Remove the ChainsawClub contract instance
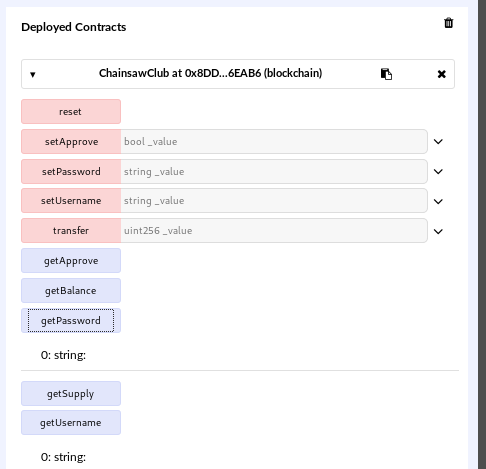This screenshot has height=469, width=486. (441, 74)
